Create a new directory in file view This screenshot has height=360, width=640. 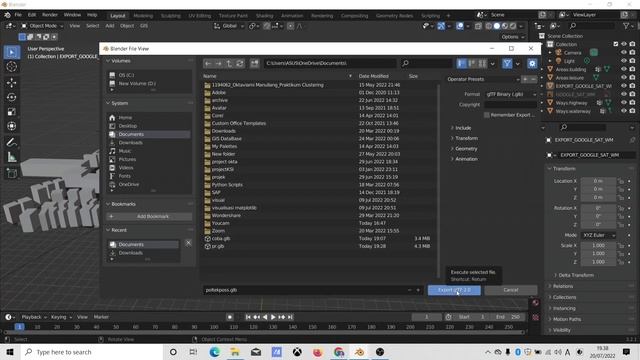tap(254, 63)
